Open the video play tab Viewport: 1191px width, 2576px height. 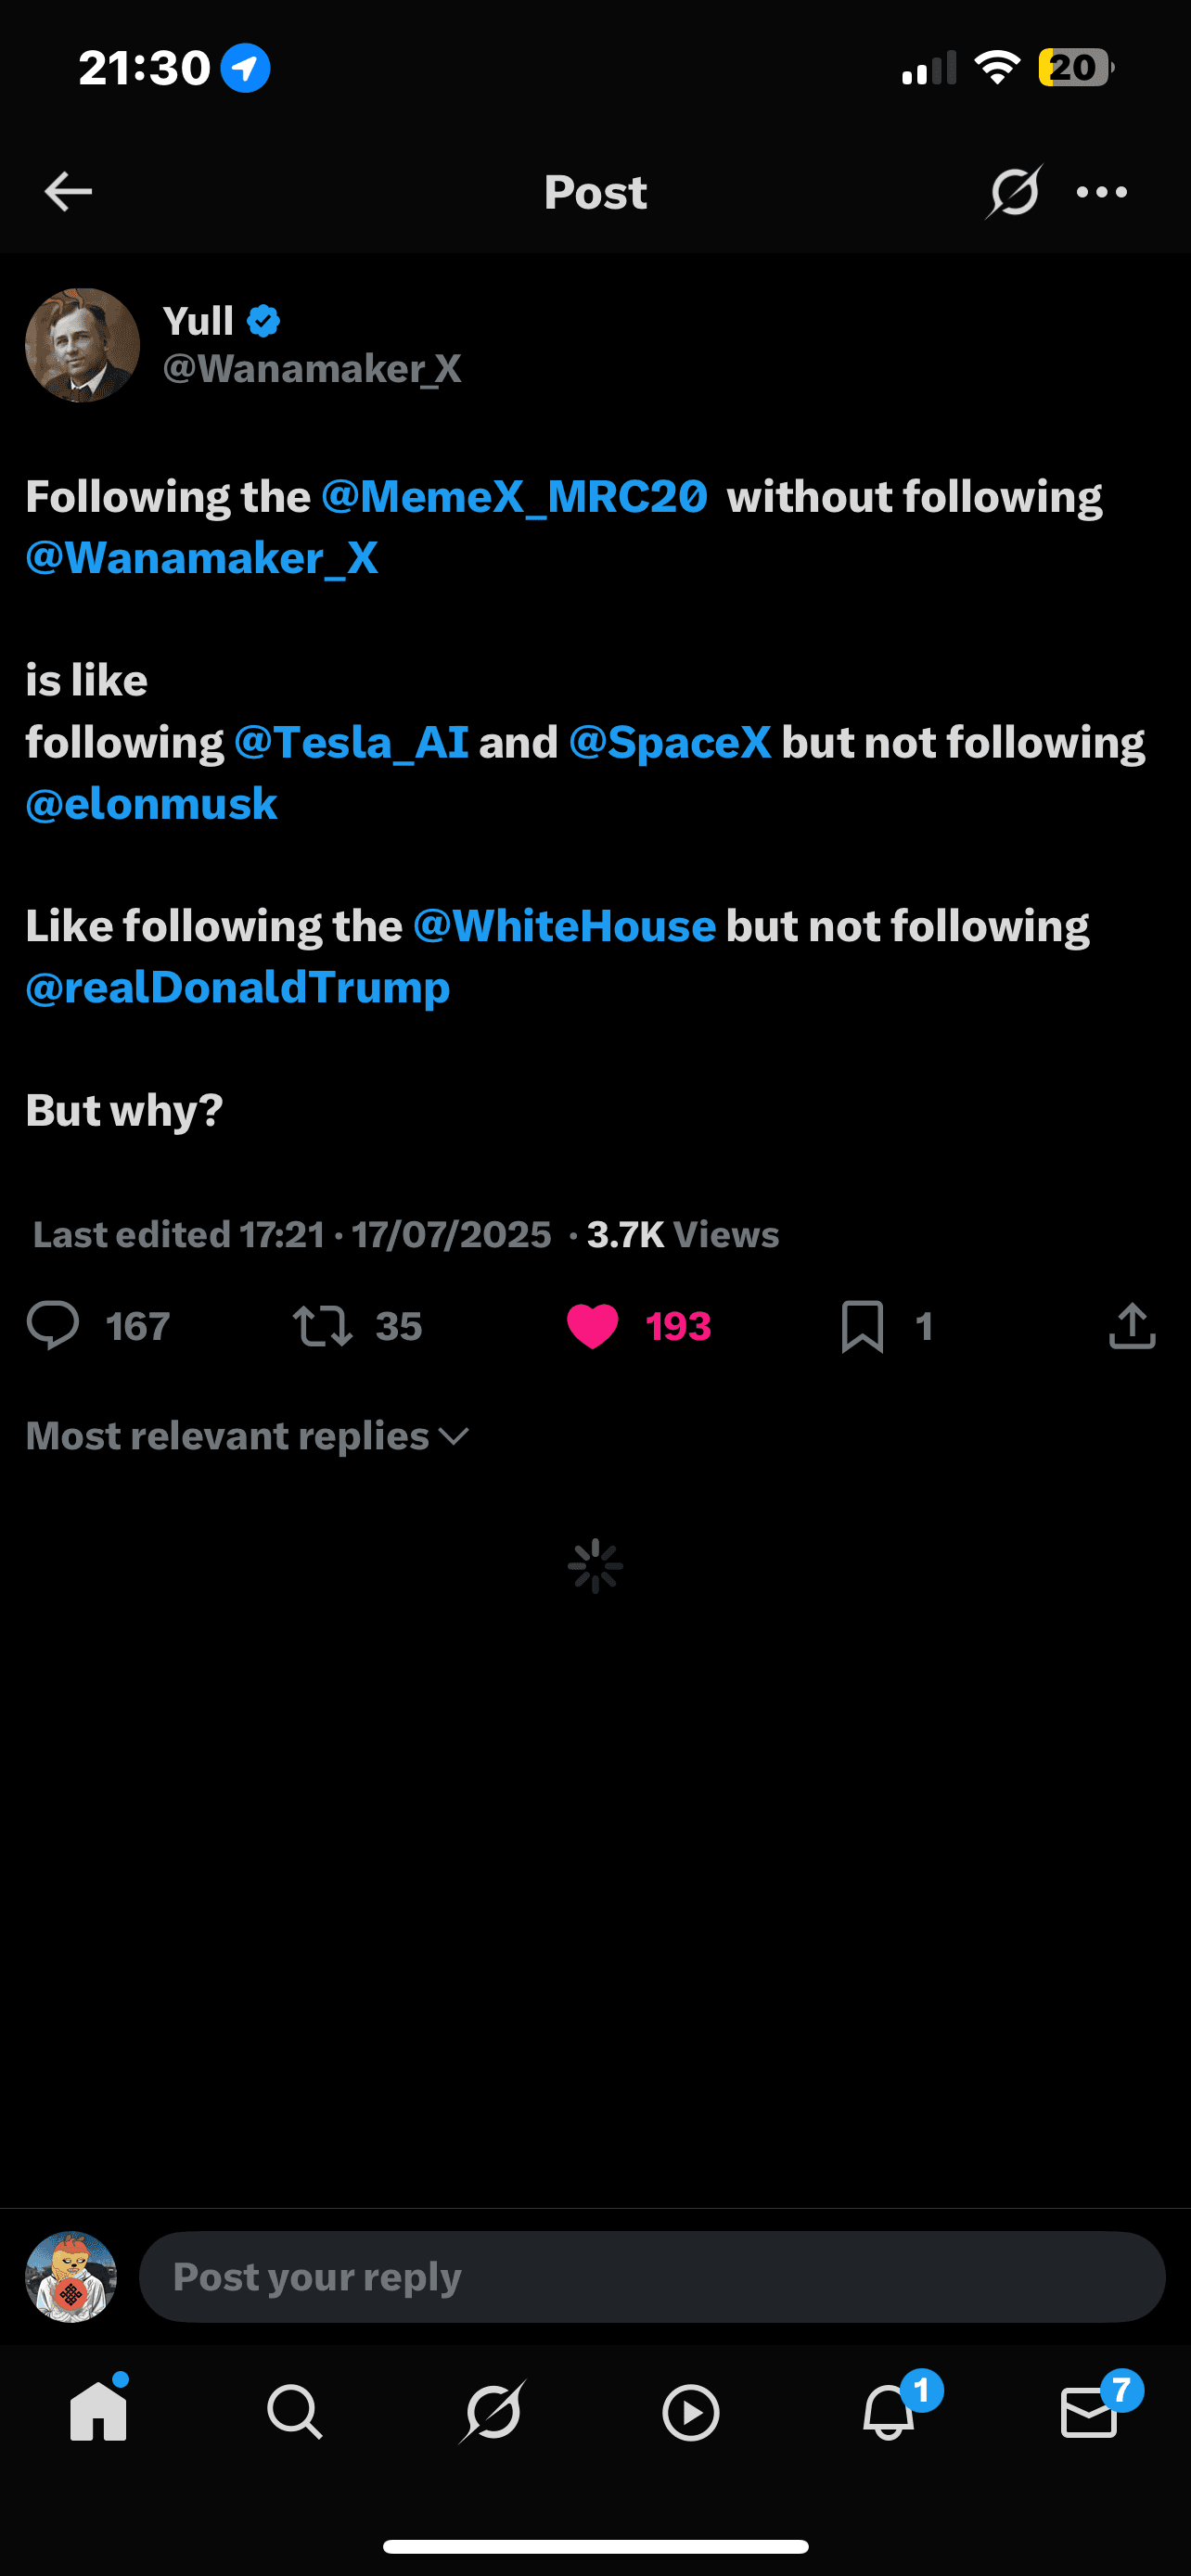tap(691, 2412)
